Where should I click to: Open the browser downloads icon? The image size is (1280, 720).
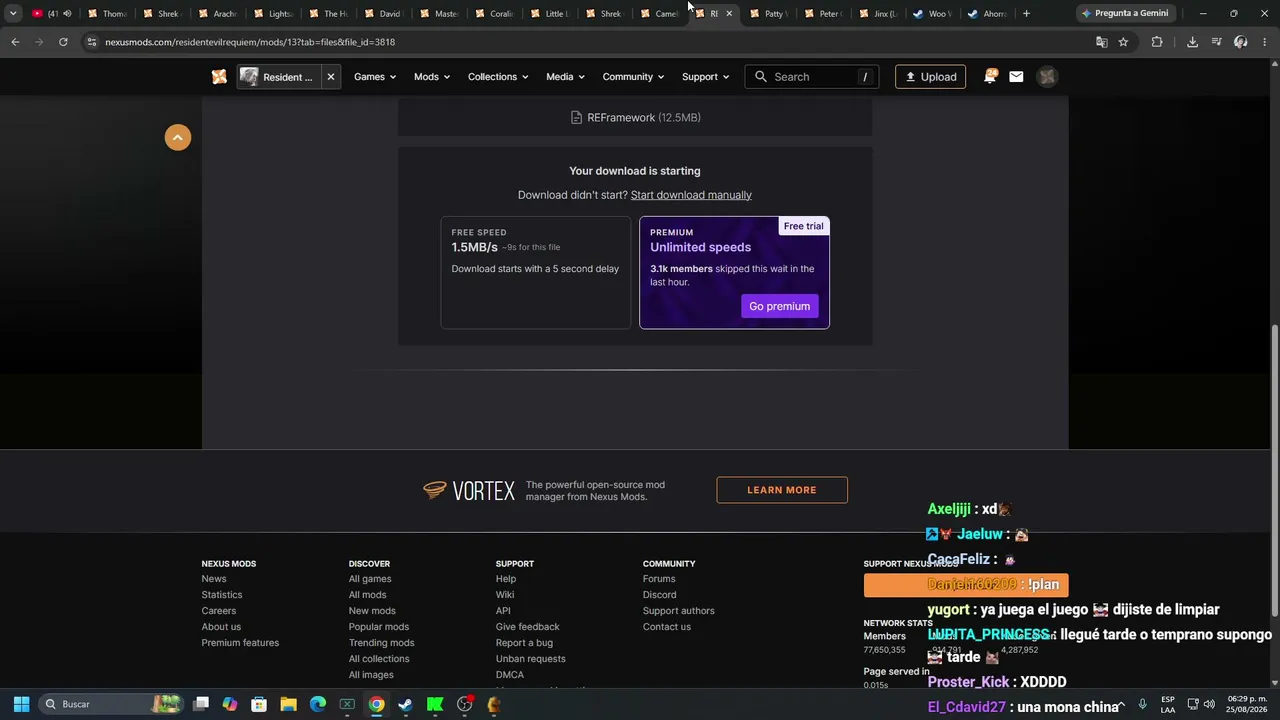pos(1192,42)
